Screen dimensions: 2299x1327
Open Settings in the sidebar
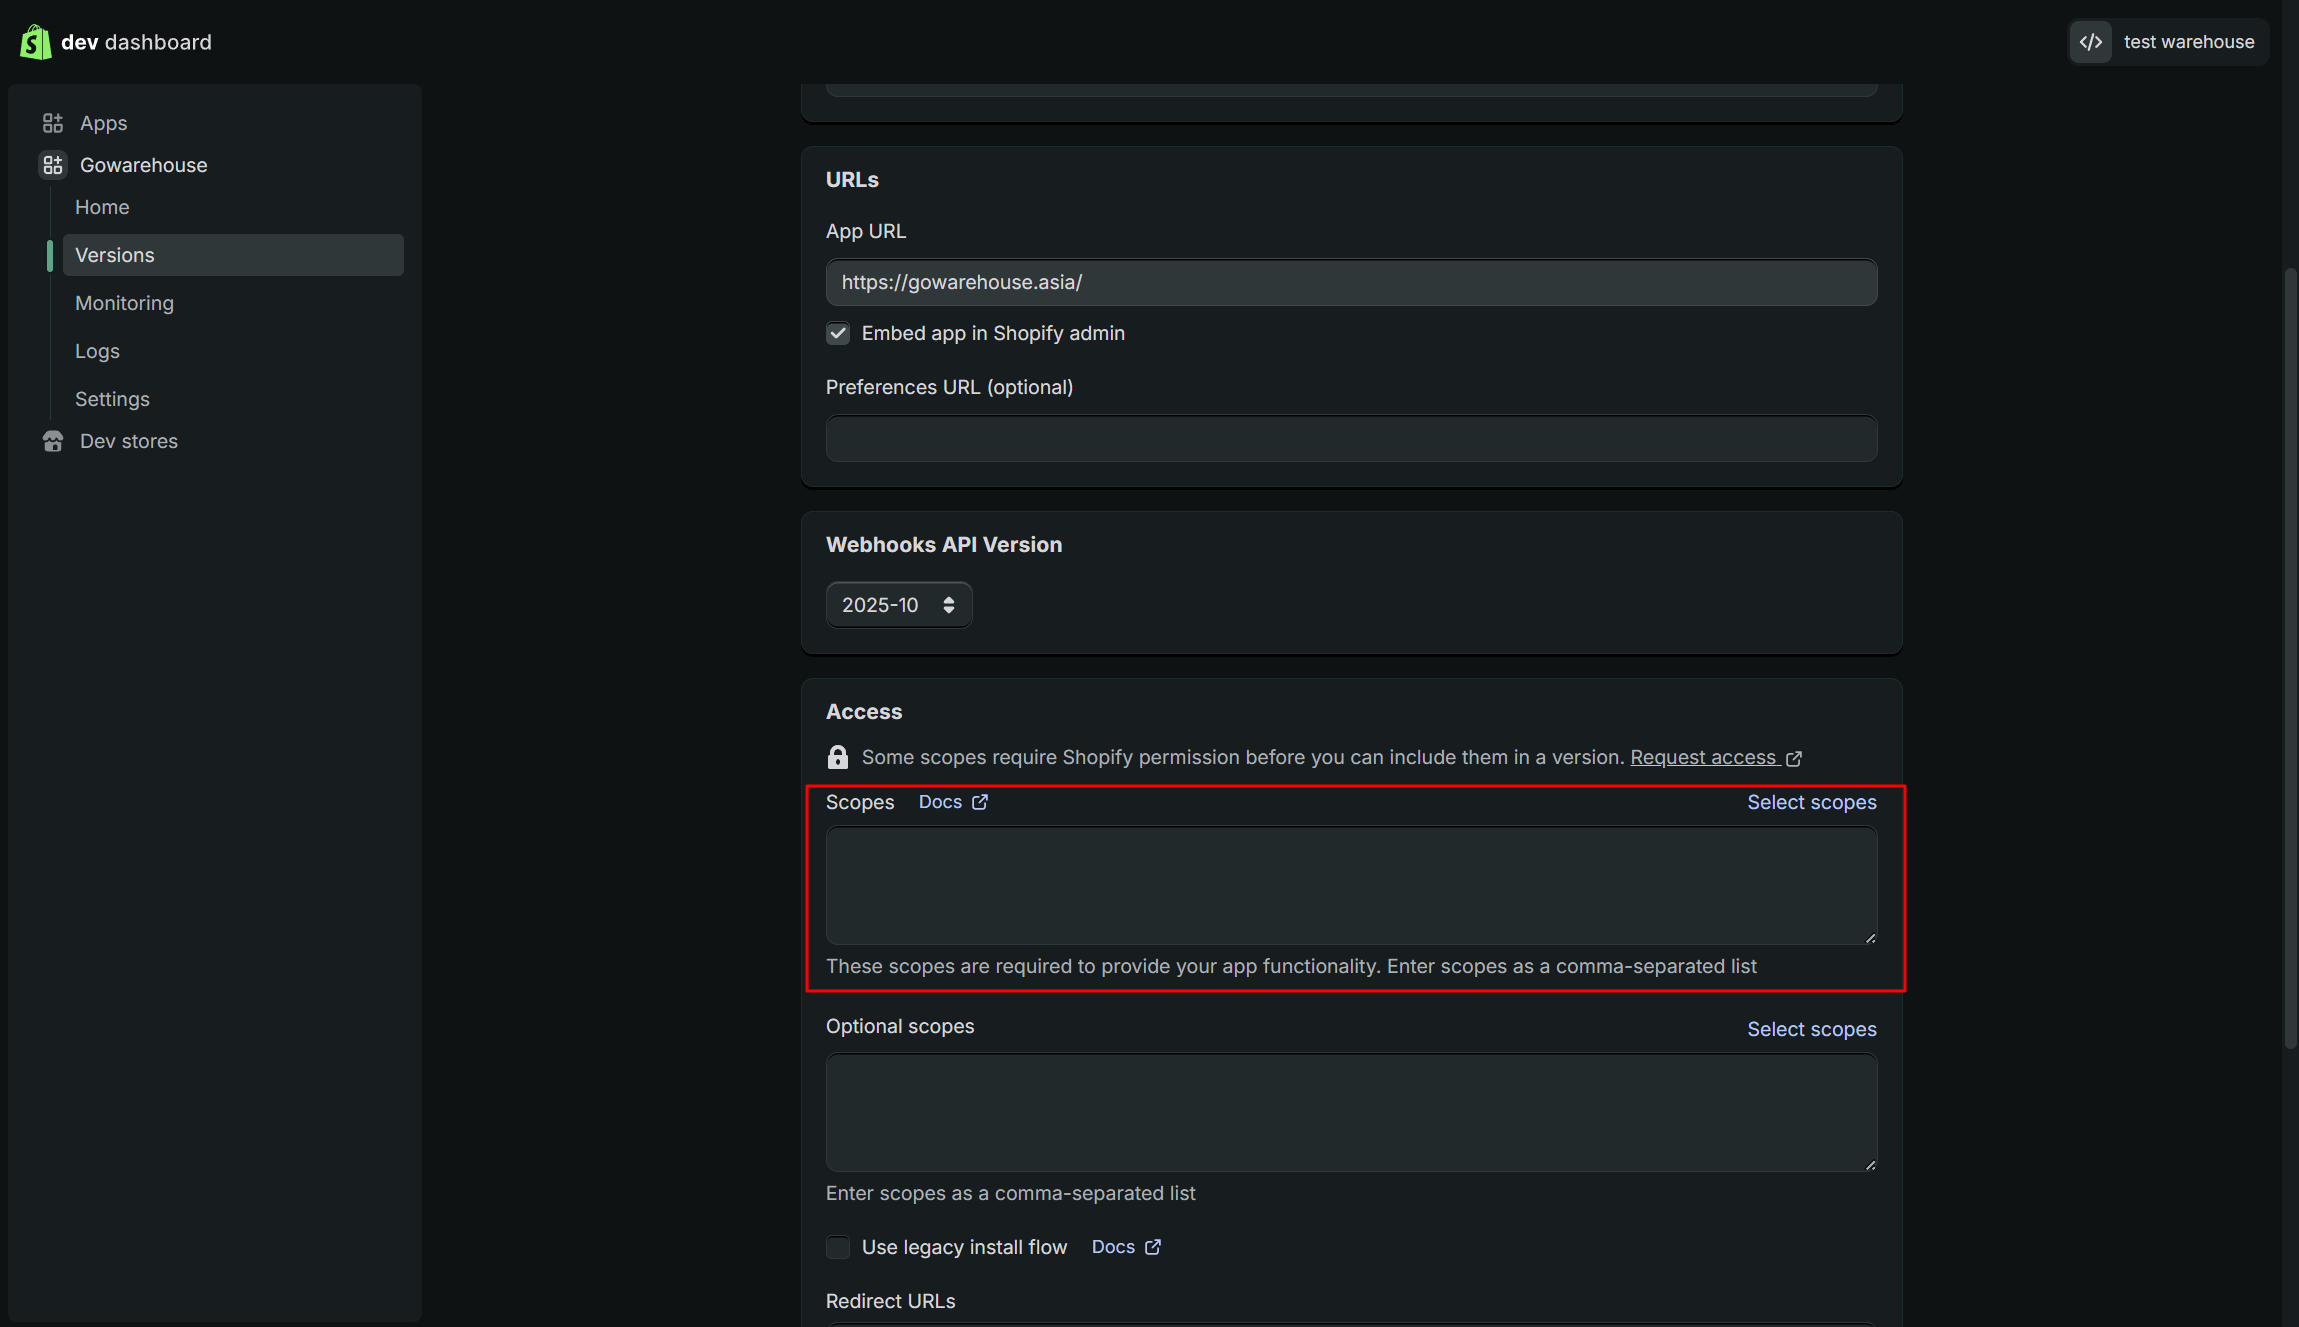pos(112,399)
